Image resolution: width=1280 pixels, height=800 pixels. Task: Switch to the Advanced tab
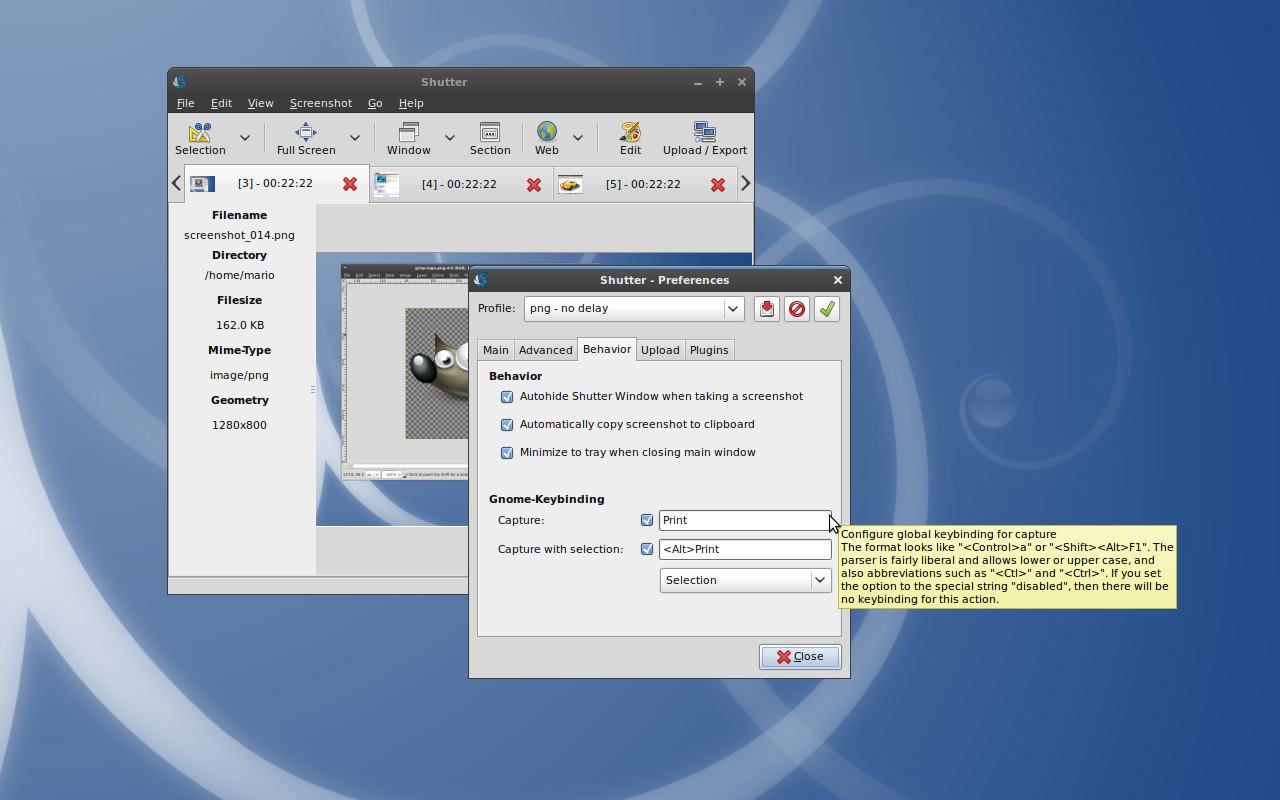[x=545, y=350]
